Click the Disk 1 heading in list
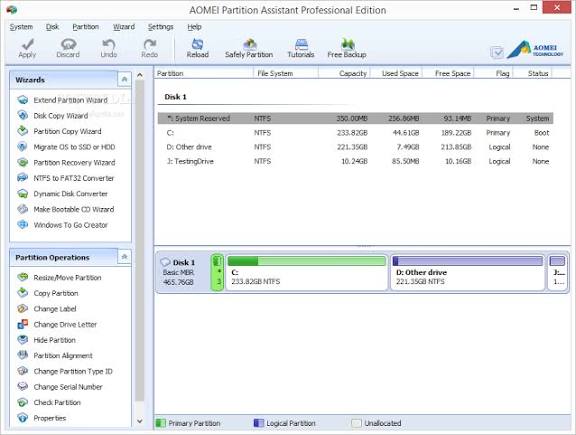Screen dimensions: 576x435 coord(176,97)
